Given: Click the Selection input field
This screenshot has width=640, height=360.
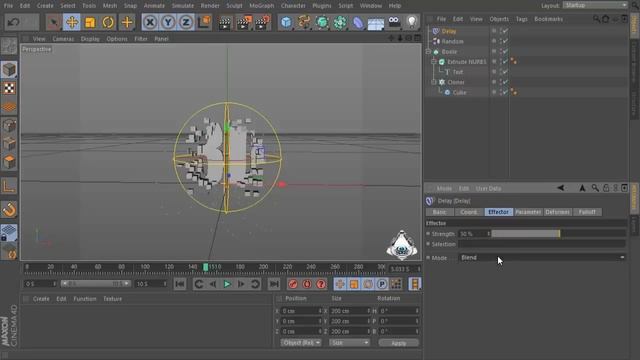Looking at the screenshot, I should (542, 244).
